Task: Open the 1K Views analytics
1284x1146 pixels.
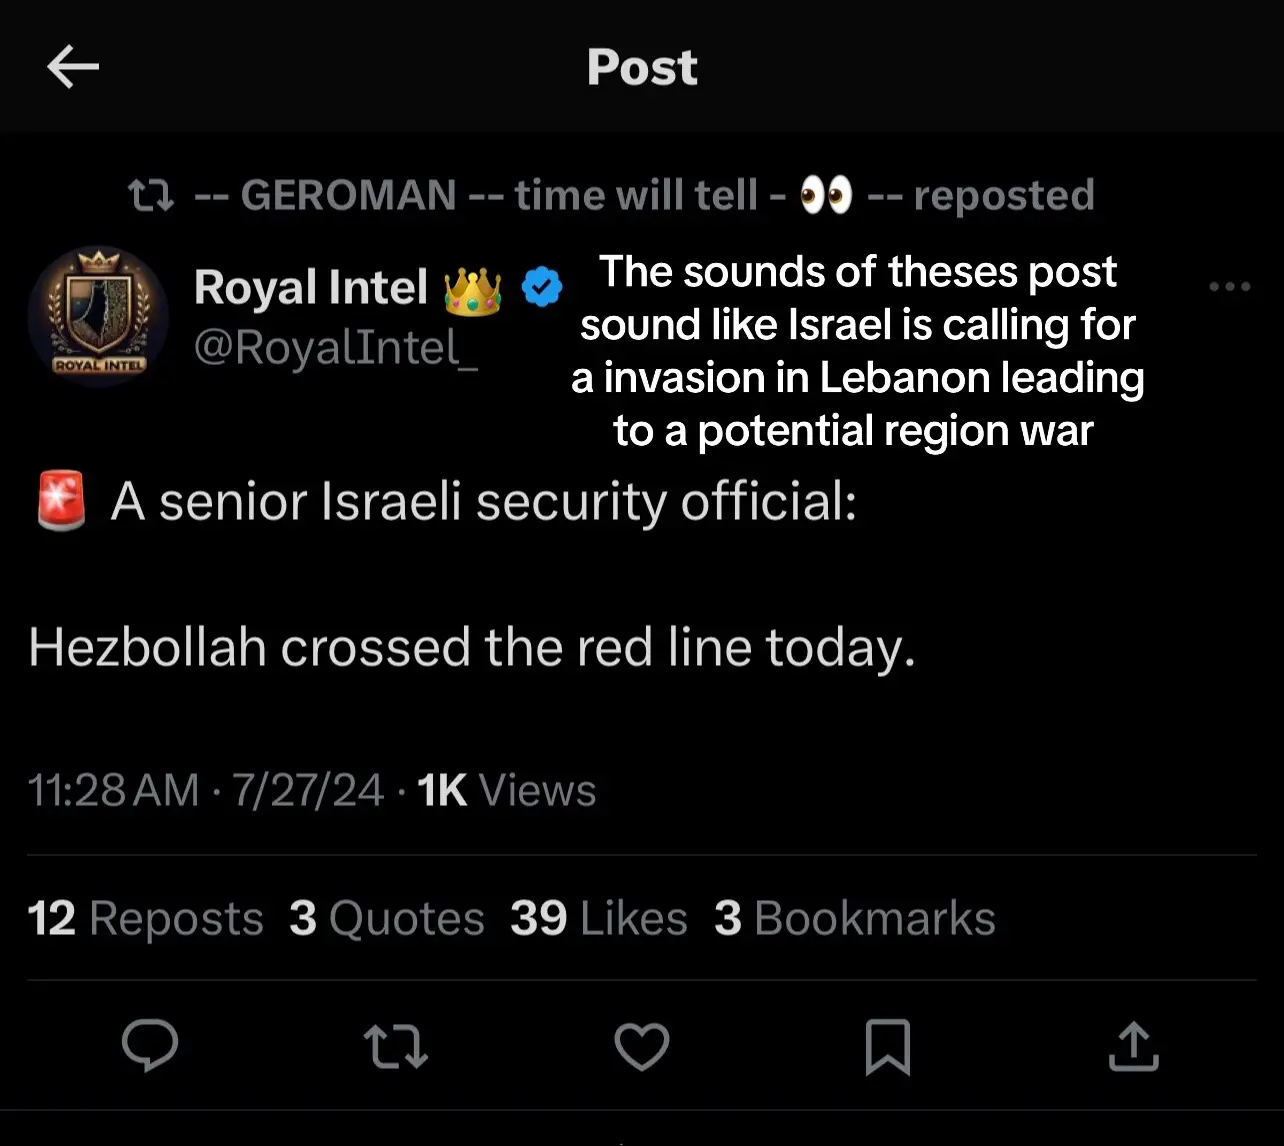Action: [507, 790]
